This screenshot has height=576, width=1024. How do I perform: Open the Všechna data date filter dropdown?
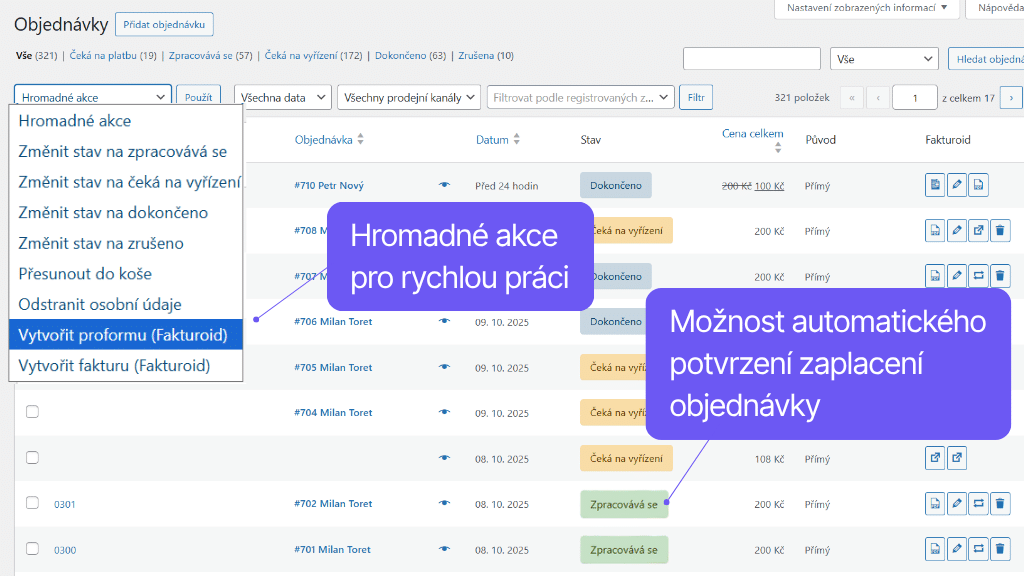click(x=283, y=97)
